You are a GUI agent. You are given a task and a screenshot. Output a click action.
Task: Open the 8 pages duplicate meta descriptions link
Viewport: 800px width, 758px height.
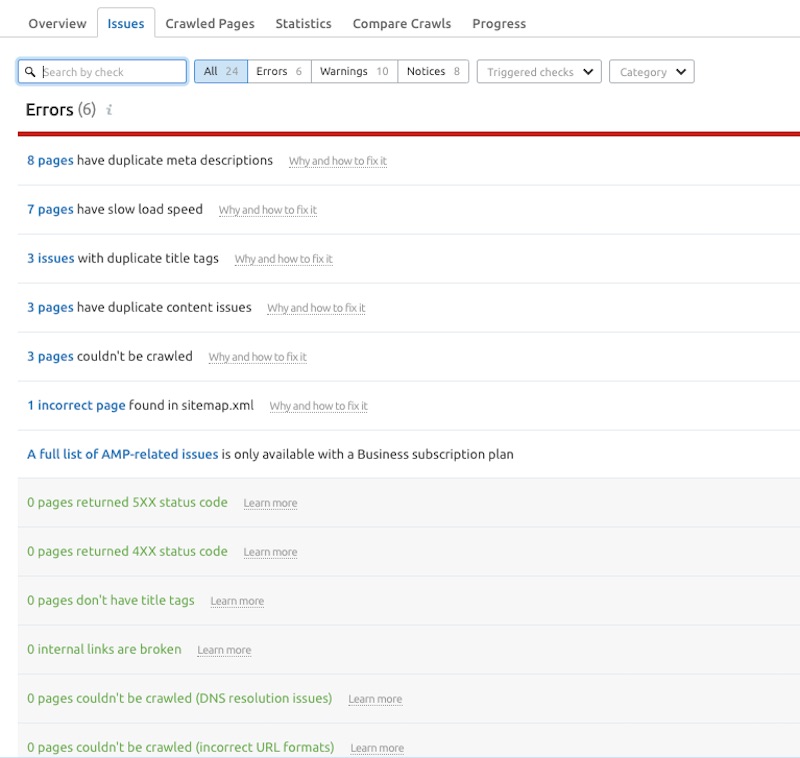(50, 160)
